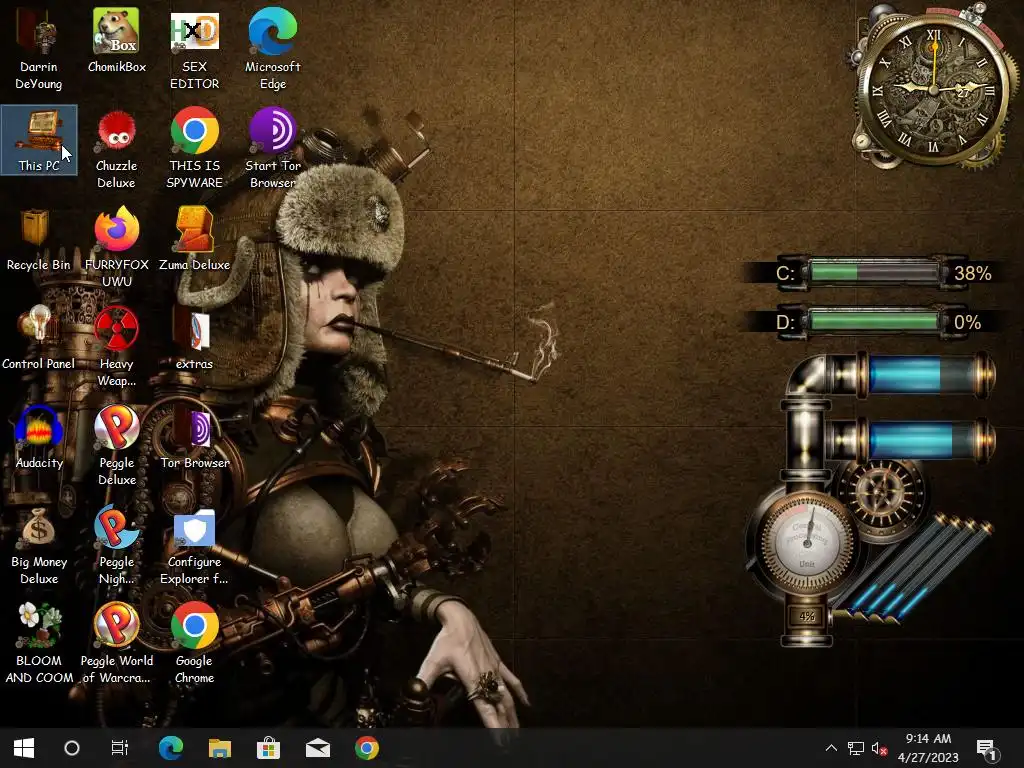This screenshot has height=768, width=1024.
Task: Open Microsoft Store from the taskbar
Action: tap(268, 748)
